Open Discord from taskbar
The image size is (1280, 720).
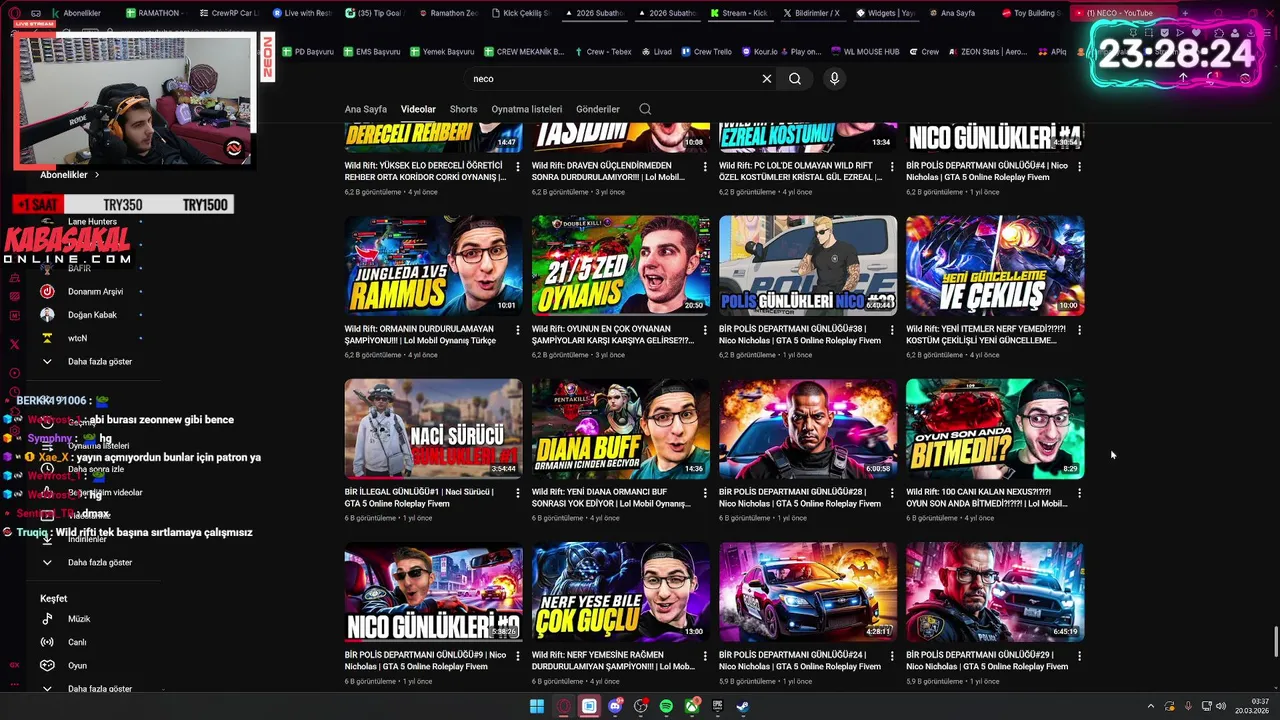[x=615, y=706]
